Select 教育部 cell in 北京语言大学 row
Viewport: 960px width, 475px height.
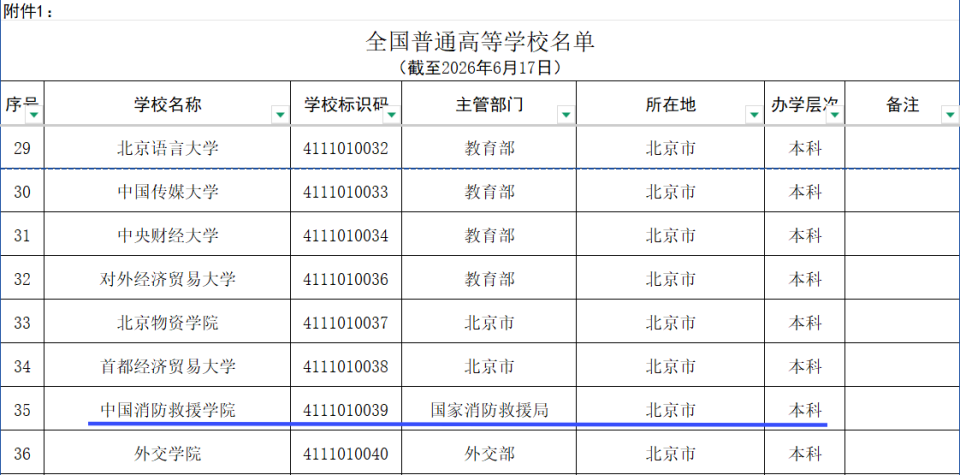click(489, 148)
